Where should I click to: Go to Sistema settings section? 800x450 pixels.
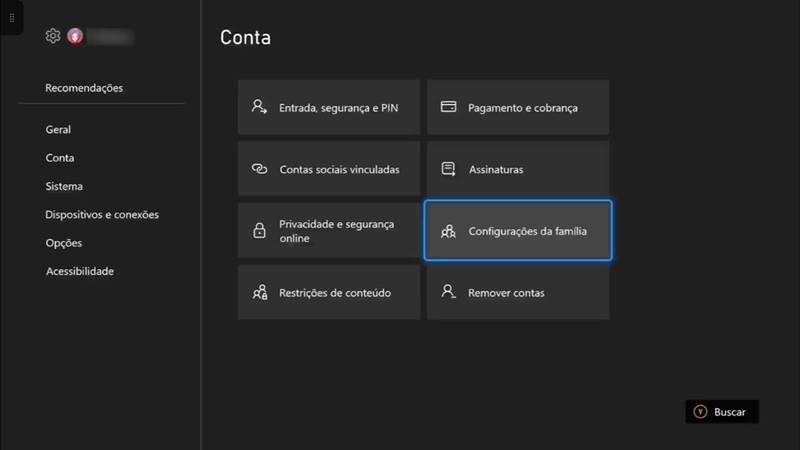(x=64, y=186)
